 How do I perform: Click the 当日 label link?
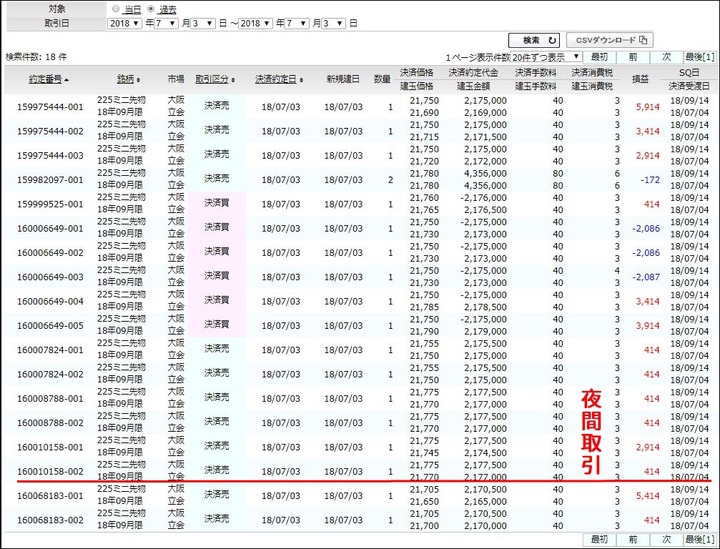pyautogui.click(x=133, y=9)
